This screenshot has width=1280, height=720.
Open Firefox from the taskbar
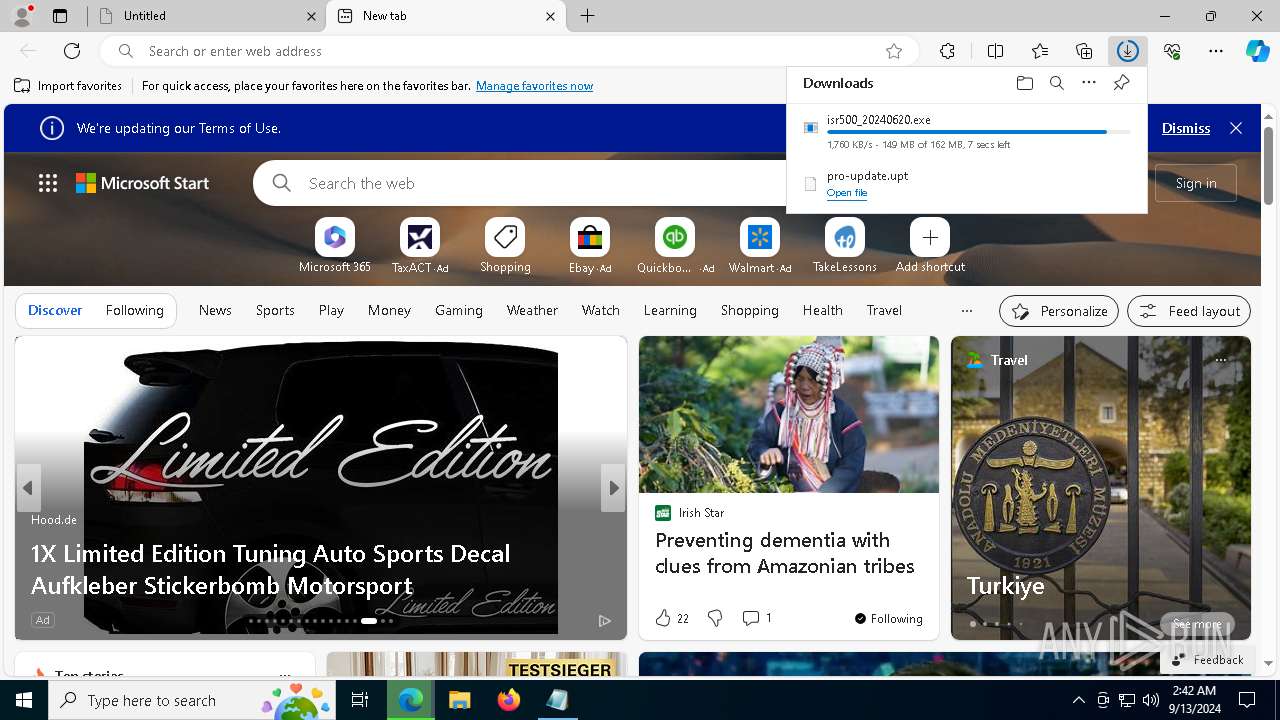coord(509,700)
